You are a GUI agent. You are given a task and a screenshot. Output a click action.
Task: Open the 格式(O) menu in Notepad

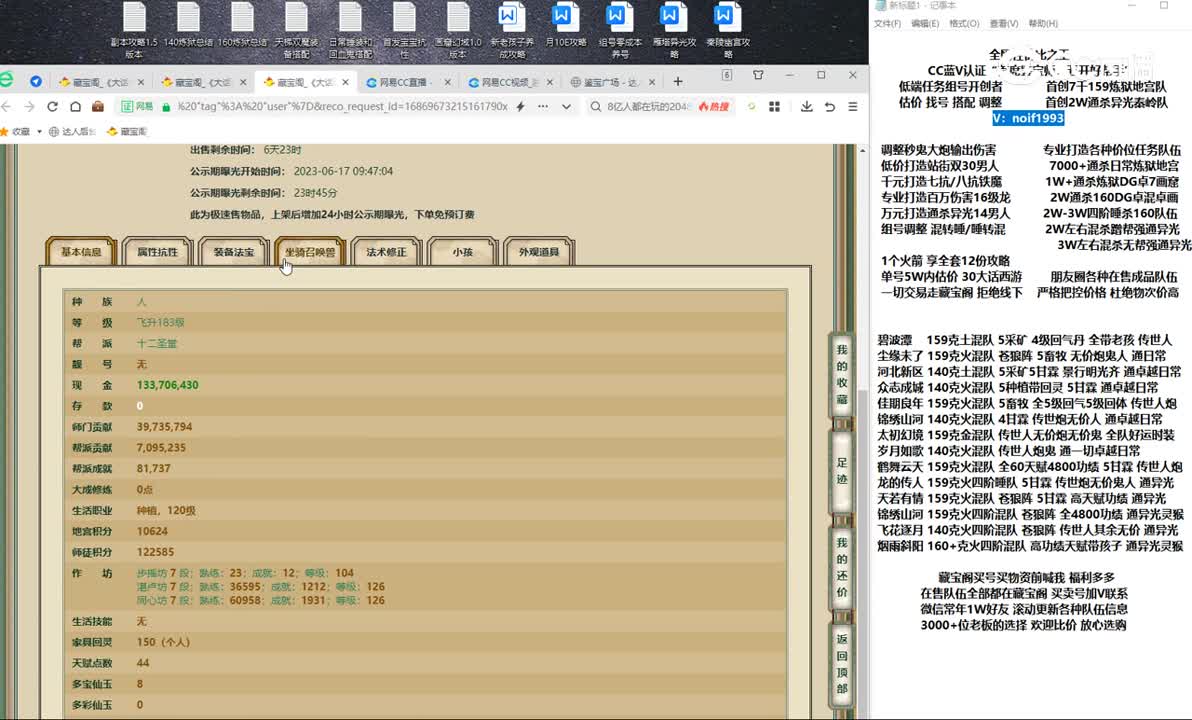pyautogui.click(x=963, y=23)
